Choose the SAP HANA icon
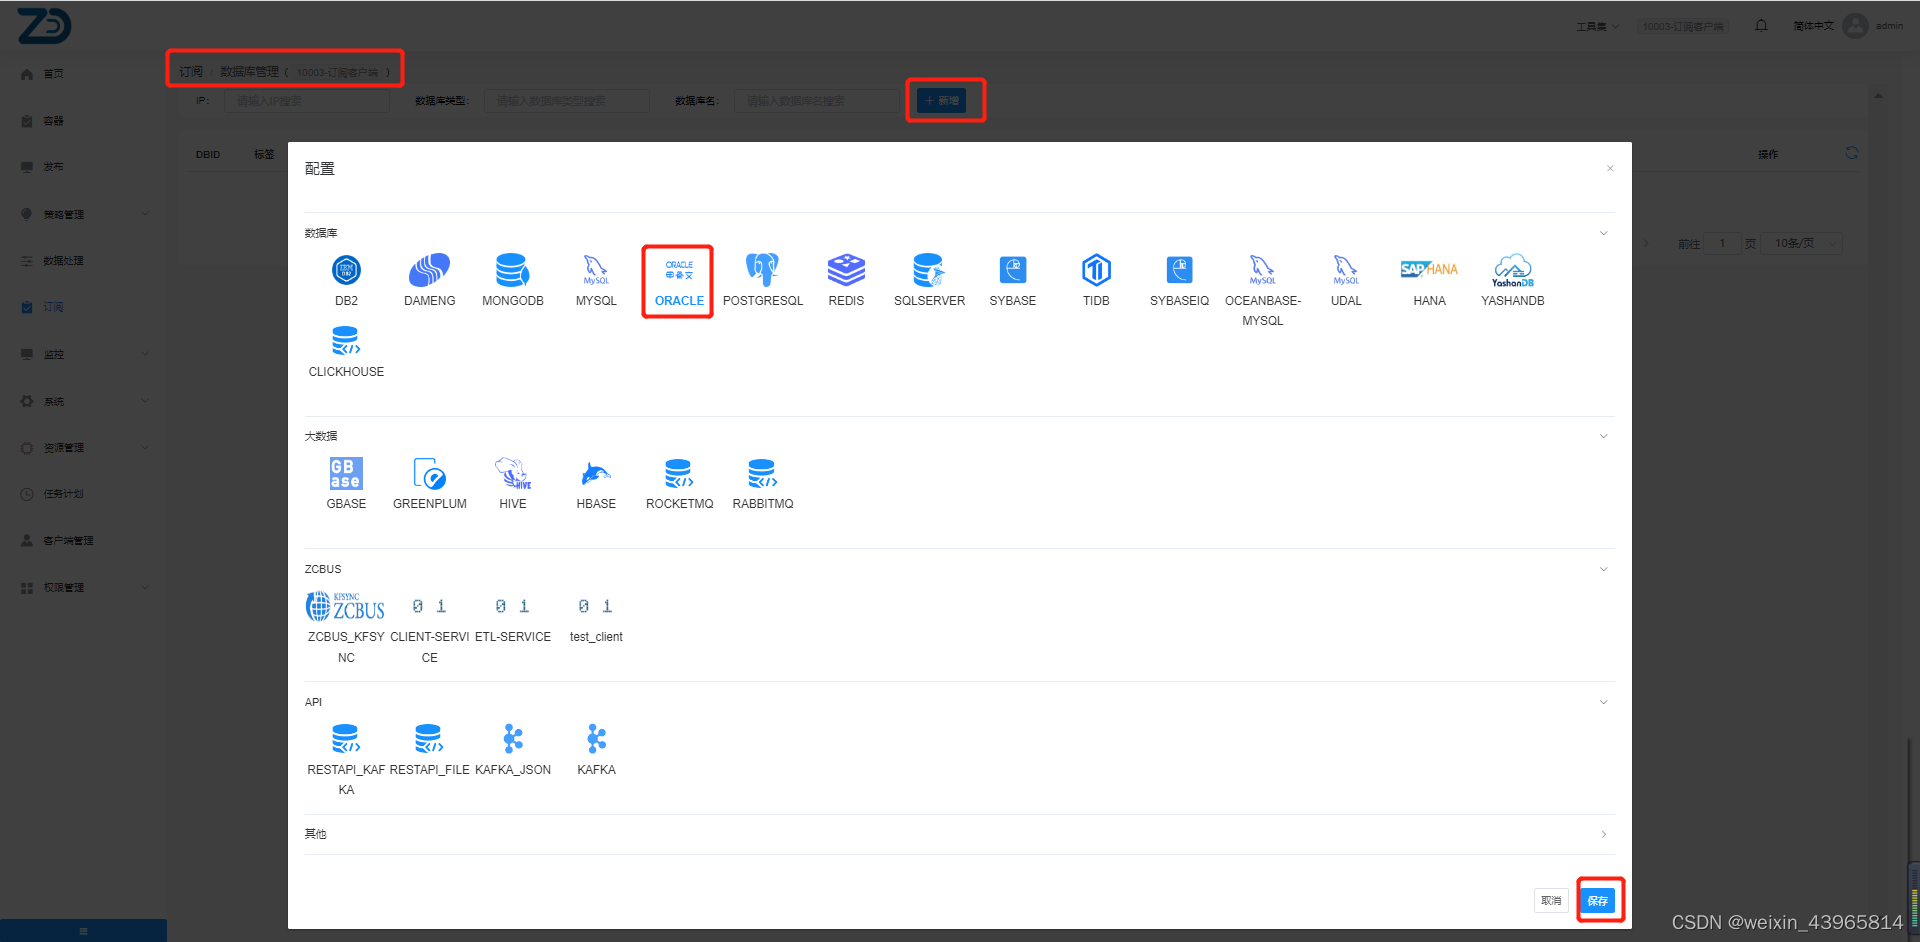This screenshot has width=1920, height=942. [1429, 269]
